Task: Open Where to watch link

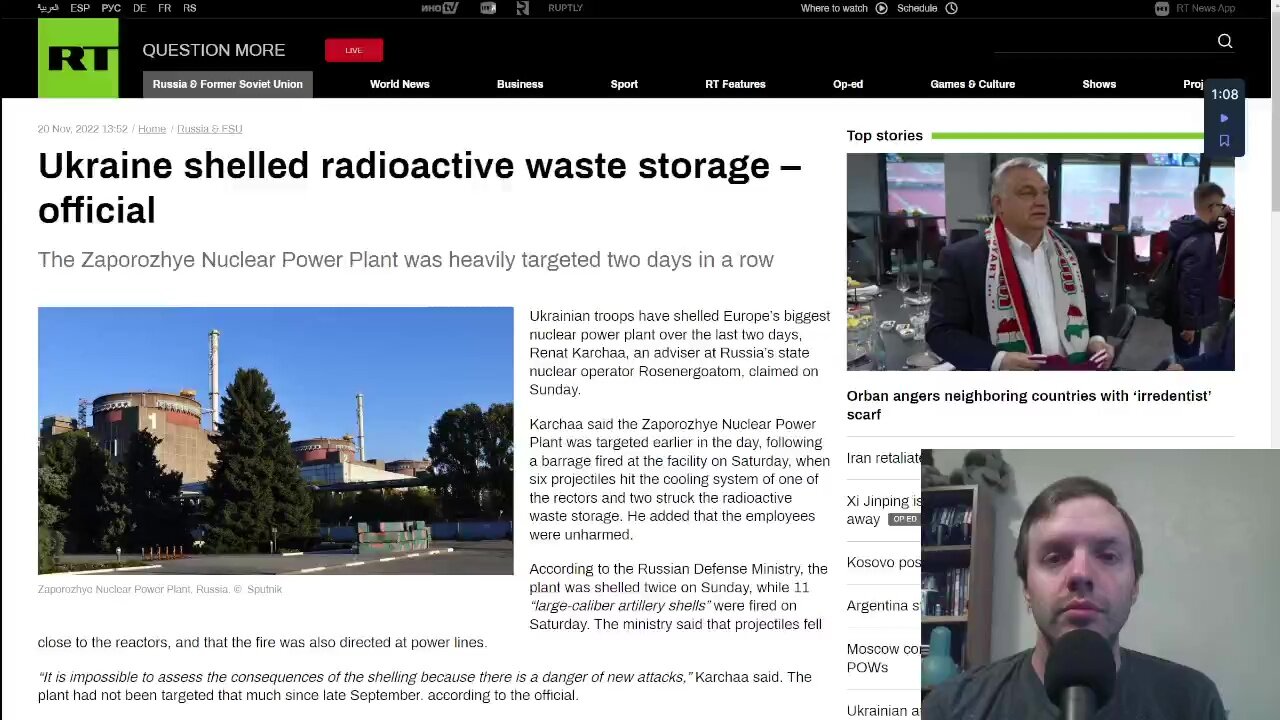Action: tap(834, 8)
